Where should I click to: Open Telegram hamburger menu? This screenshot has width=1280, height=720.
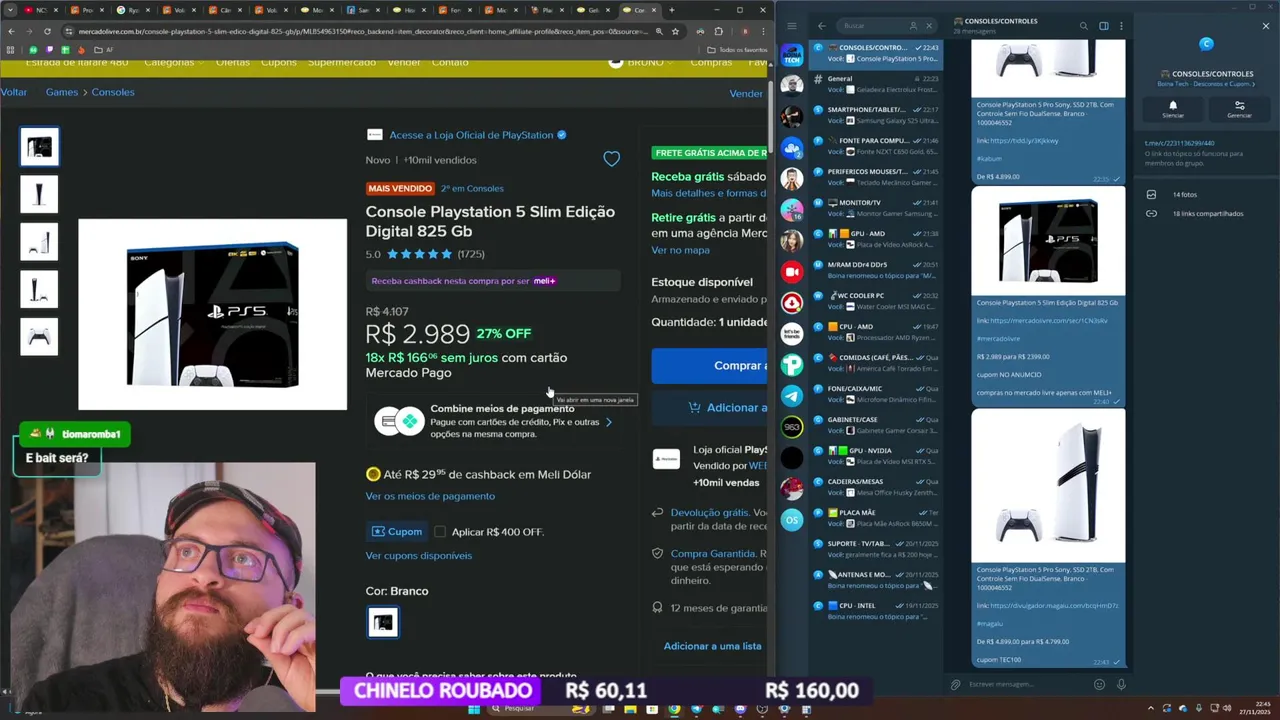point(791,26)
